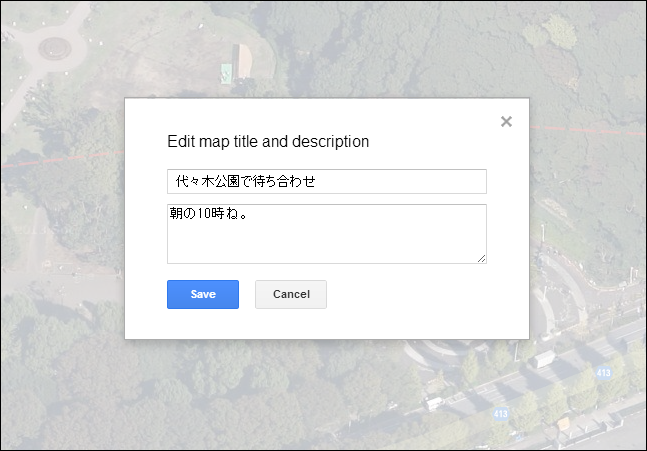Click the large white box truck on the road
Image resolution: width=647 pixels, height=451 pixels.
point(544,358)
